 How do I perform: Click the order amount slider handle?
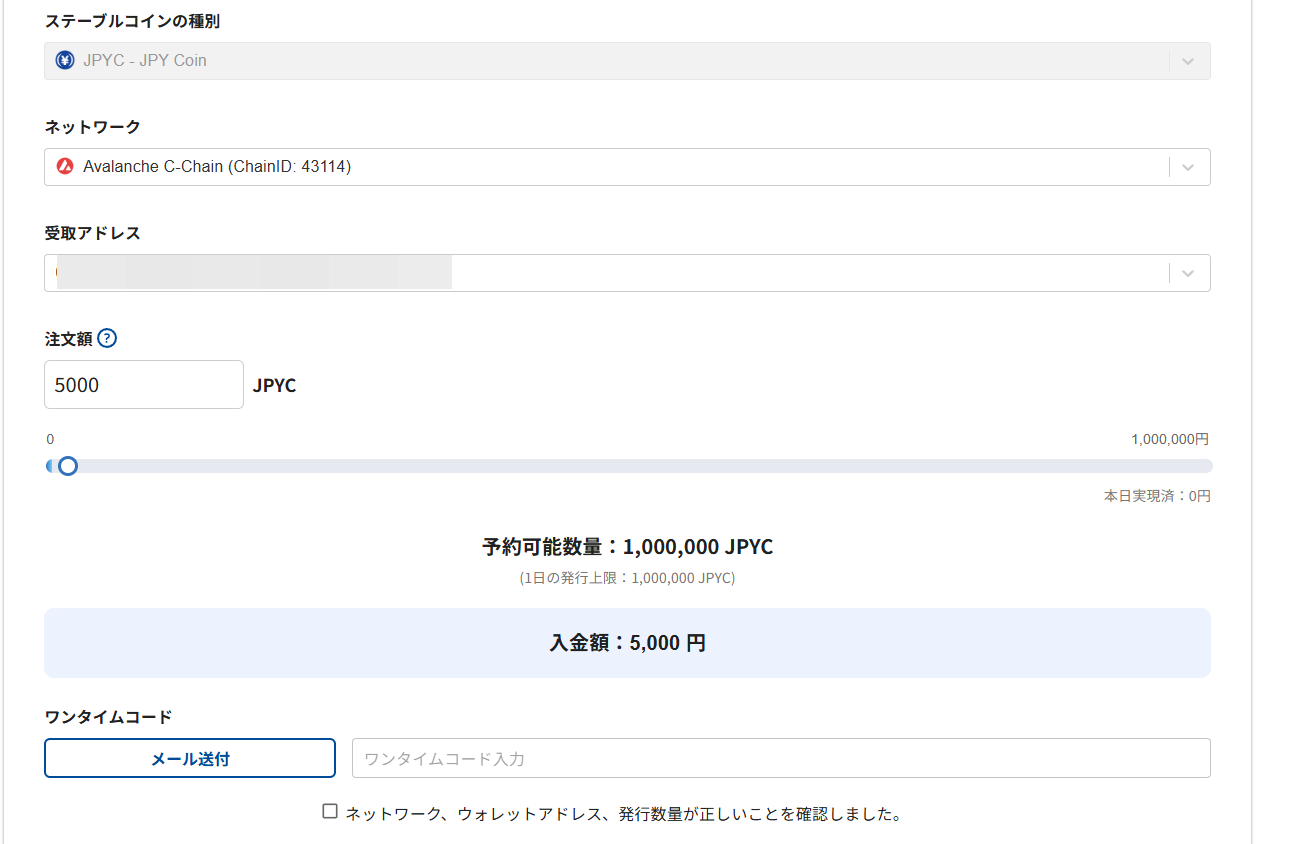pos(68,466)
